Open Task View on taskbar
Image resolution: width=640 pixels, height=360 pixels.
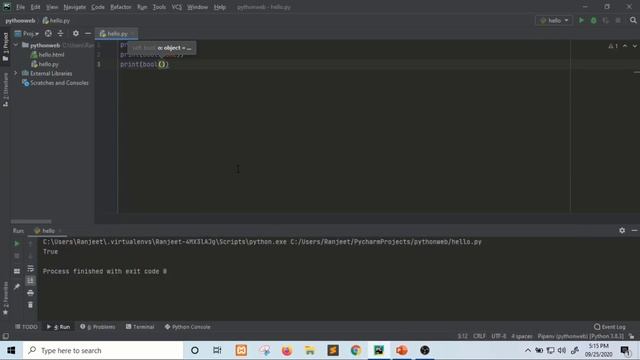[x=217, y=350]
